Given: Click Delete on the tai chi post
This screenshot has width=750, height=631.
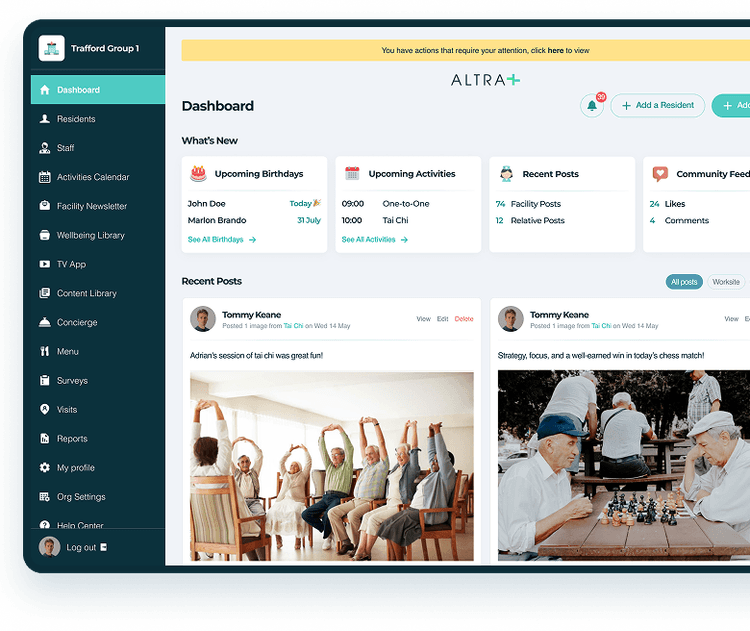Looking at the screenshot, I should click(x=463, y=319).
